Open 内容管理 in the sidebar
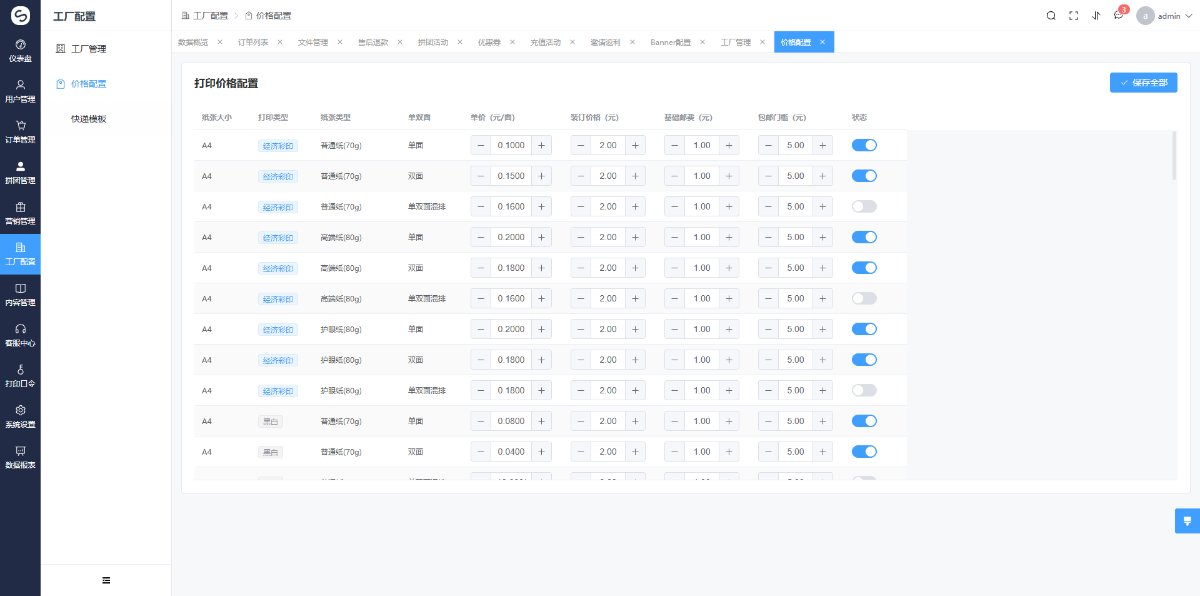 coord(20,294)
